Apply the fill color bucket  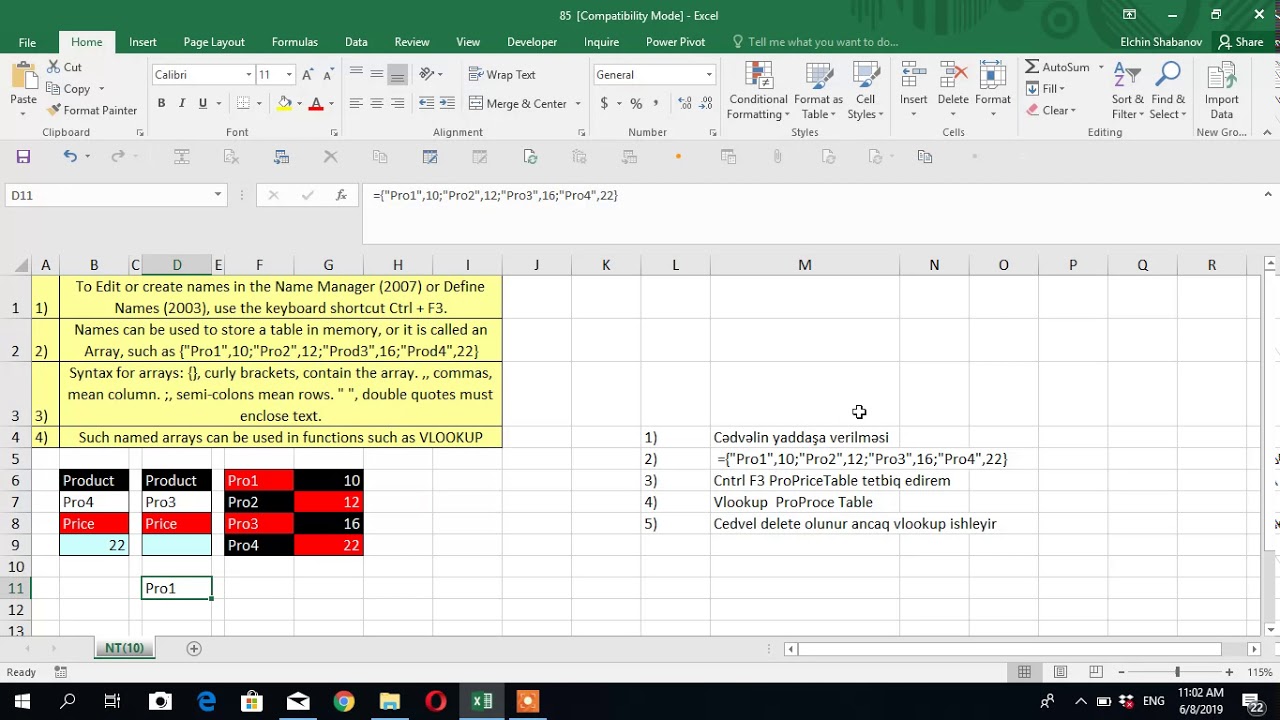click(x=285, y=103)
